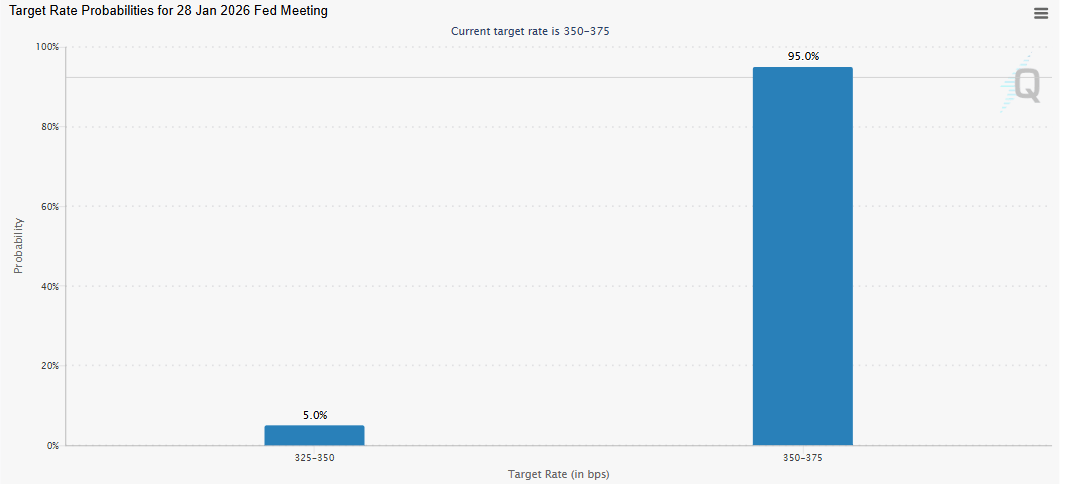Screen dimensions: 1069x484
Task: Click the 80% y-axis tick label
Action: (x=49, y=127)
